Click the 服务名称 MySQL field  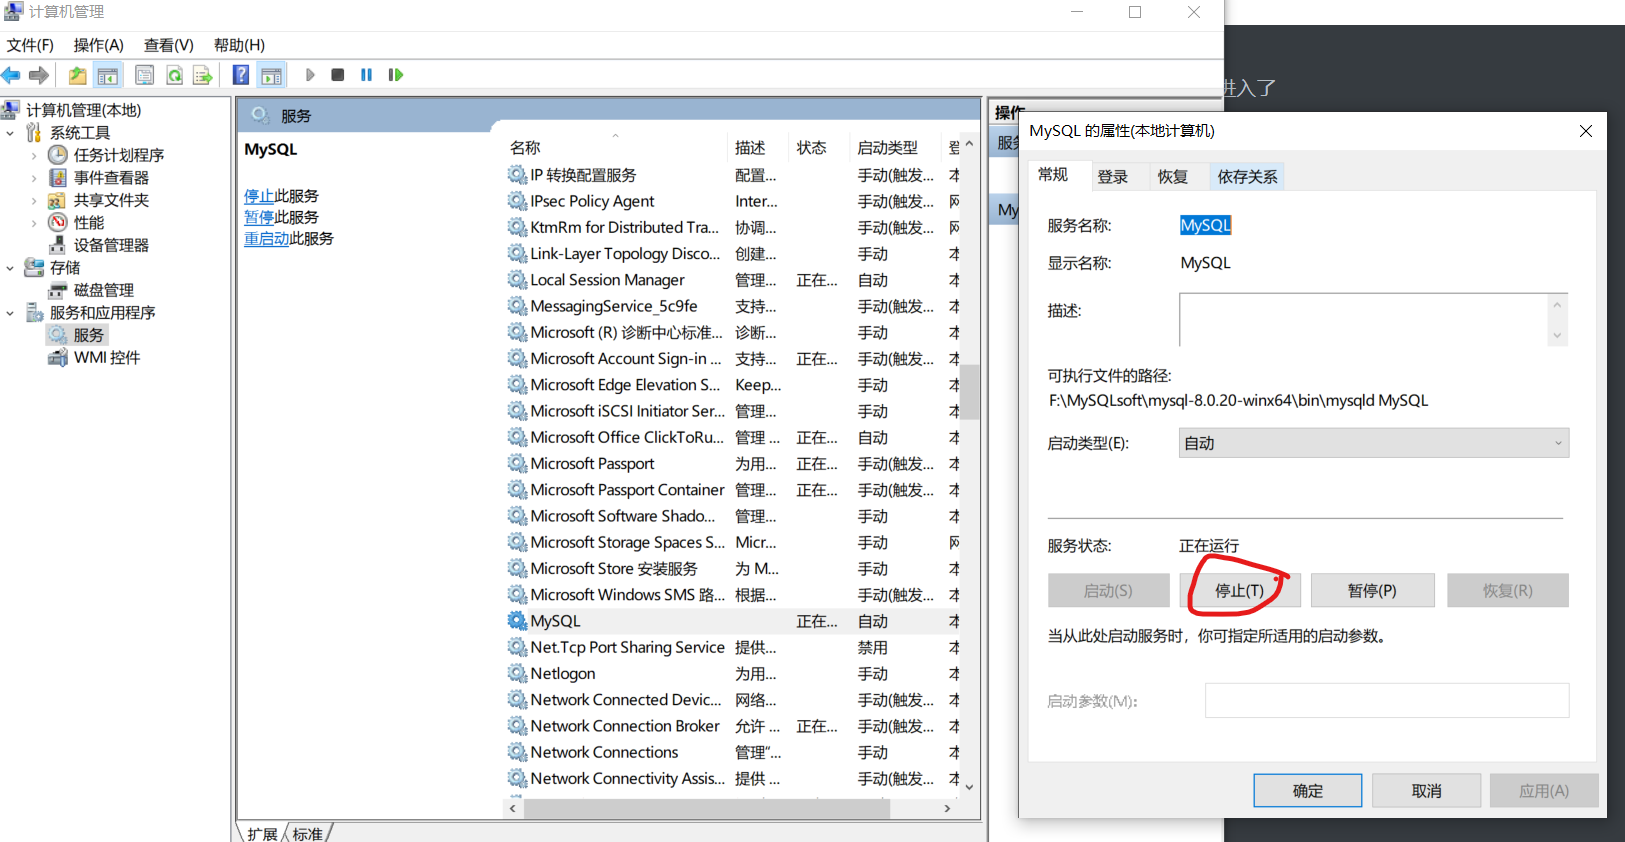coord(1205,226)
